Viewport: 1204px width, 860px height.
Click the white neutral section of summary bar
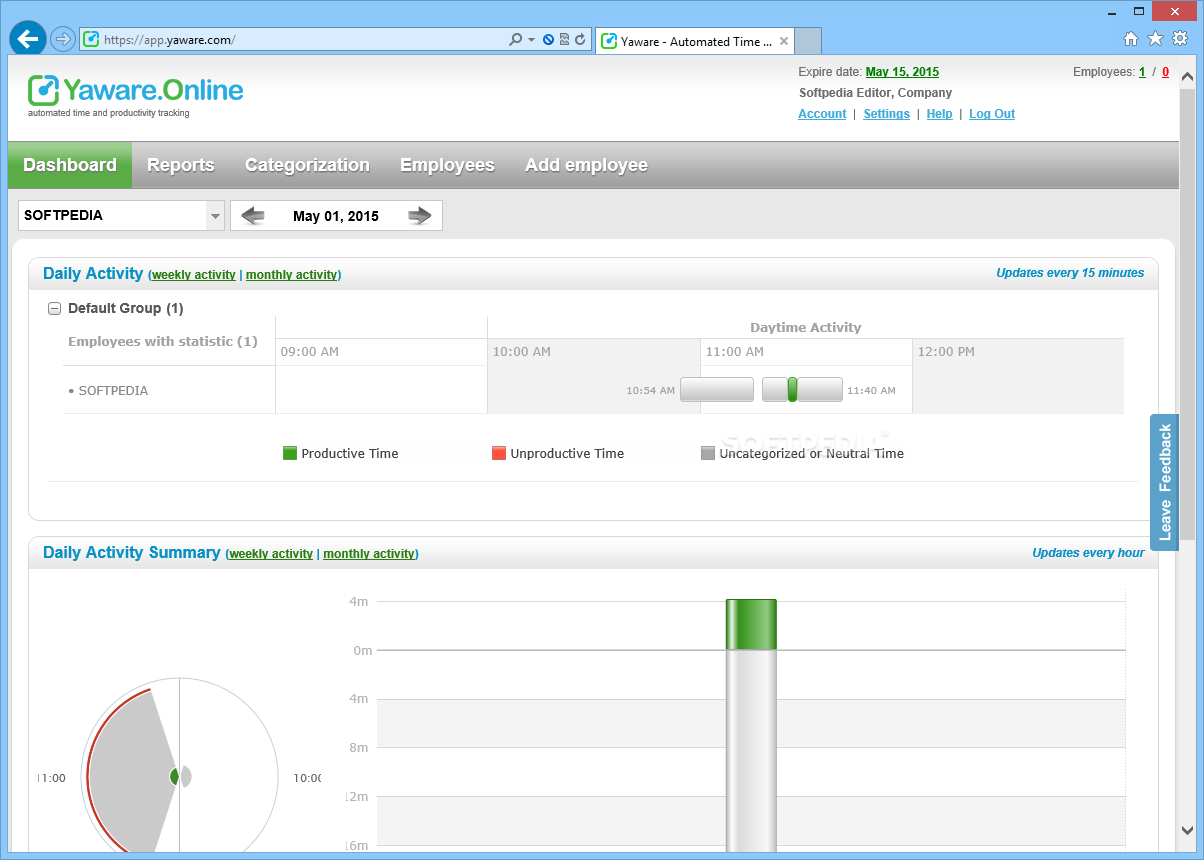[751, 750]
